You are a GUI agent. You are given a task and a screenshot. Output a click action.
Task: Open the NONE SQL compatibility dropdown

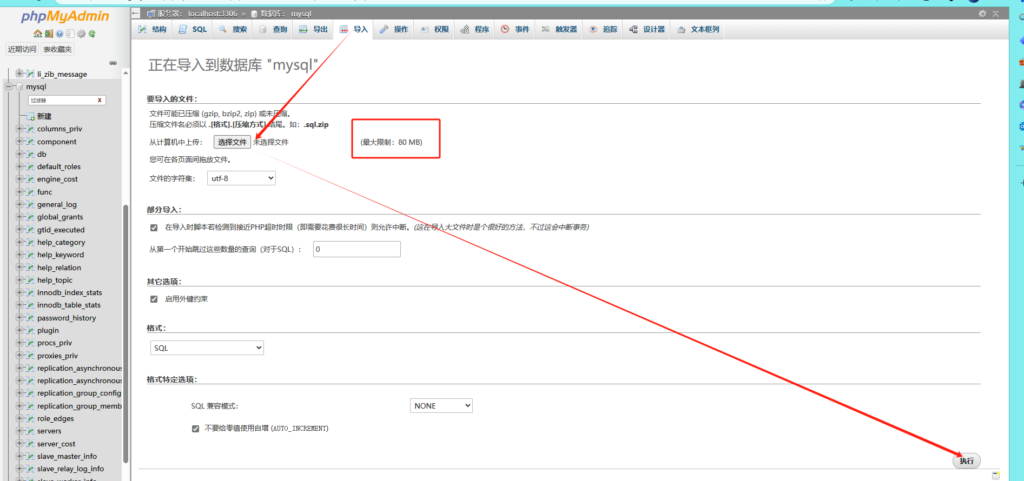[441, 405]
